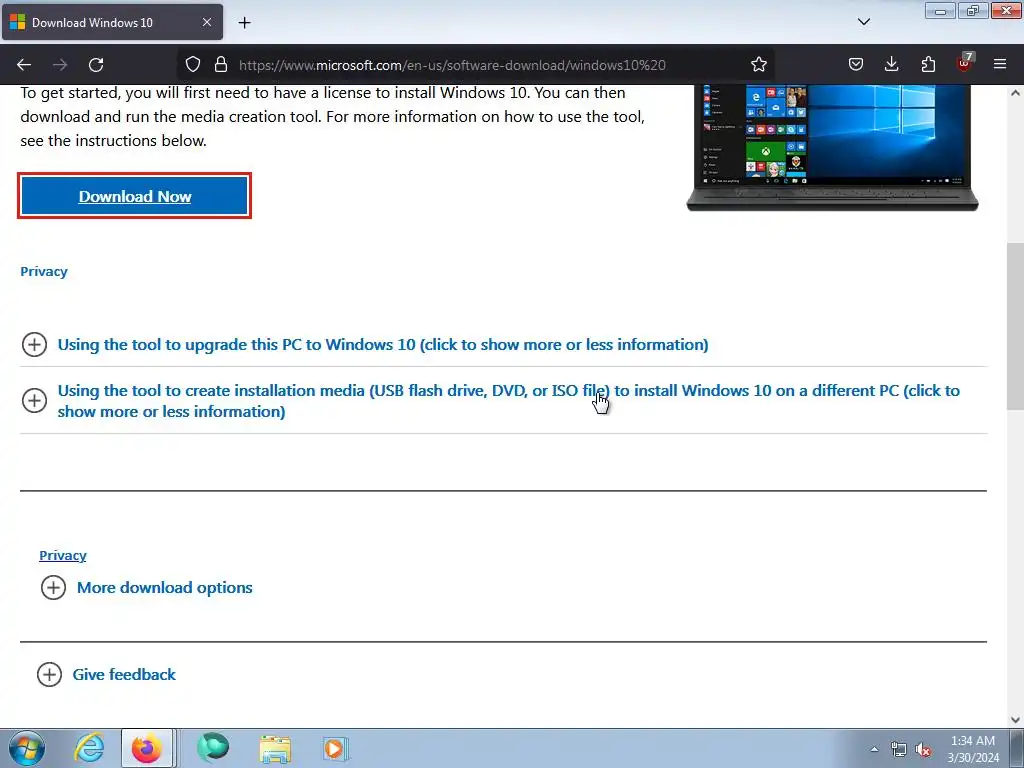This screenshot has height=768, width=1024.
Task: Click the Windows 10 laptop image
Action: click(833, 148)
